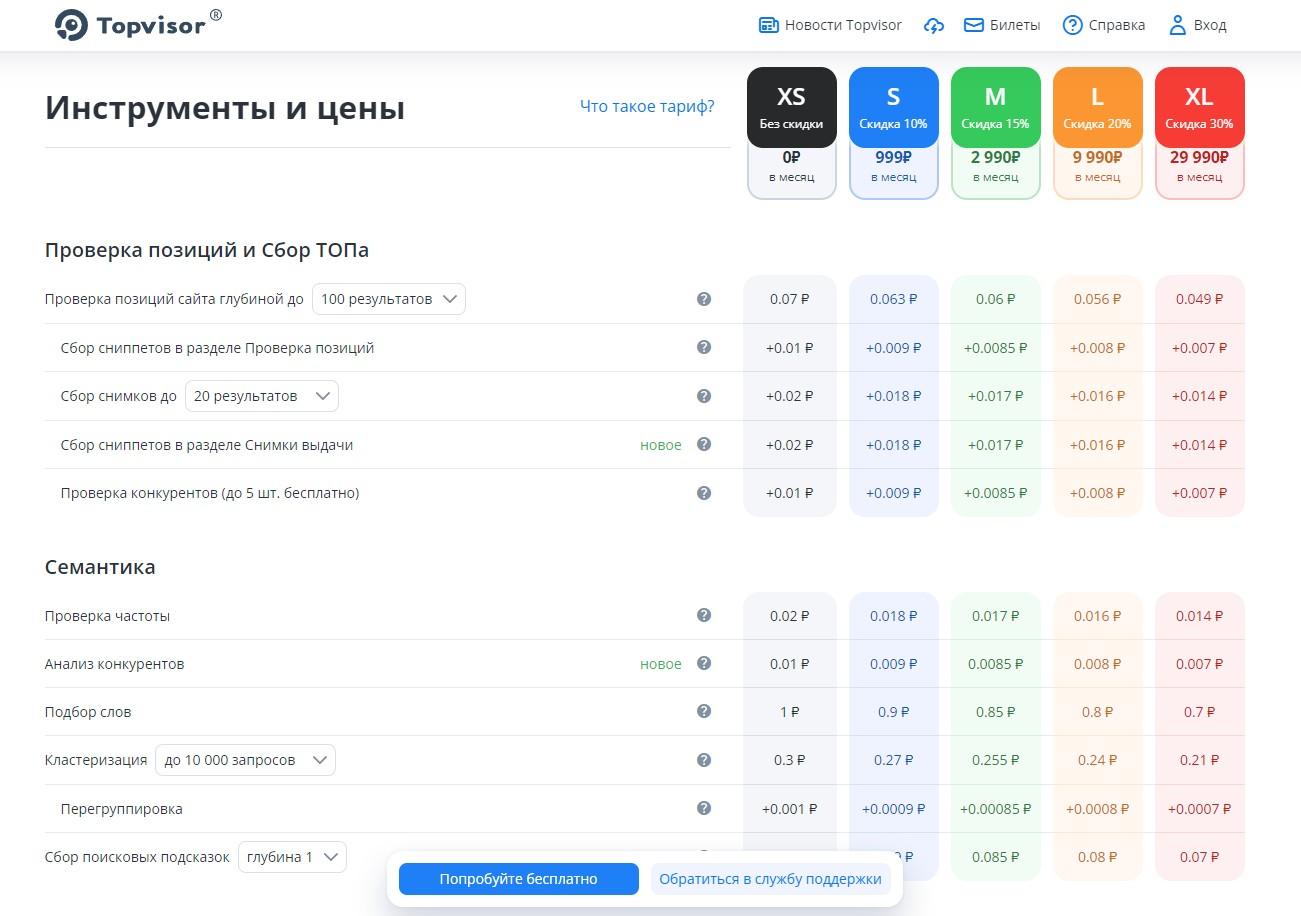Click the 'новое' label in Анализ конкурентов row
The height and width of the screenshot is (916, 1301).
click(x=661, y=664)
